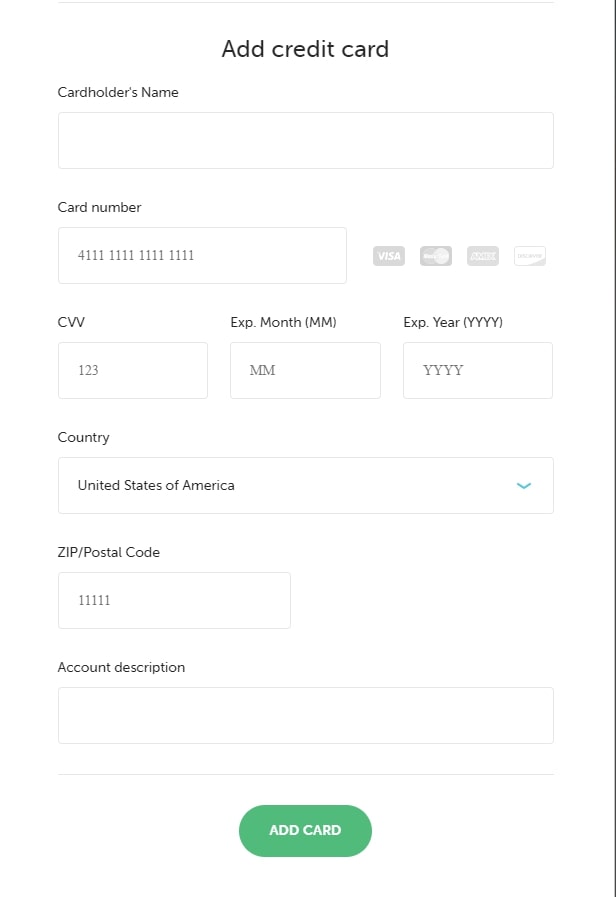The width and height of the screenshot is (616, 897).
Task: Click the Discover card logo icon
Action: click(x=530, y=256)
